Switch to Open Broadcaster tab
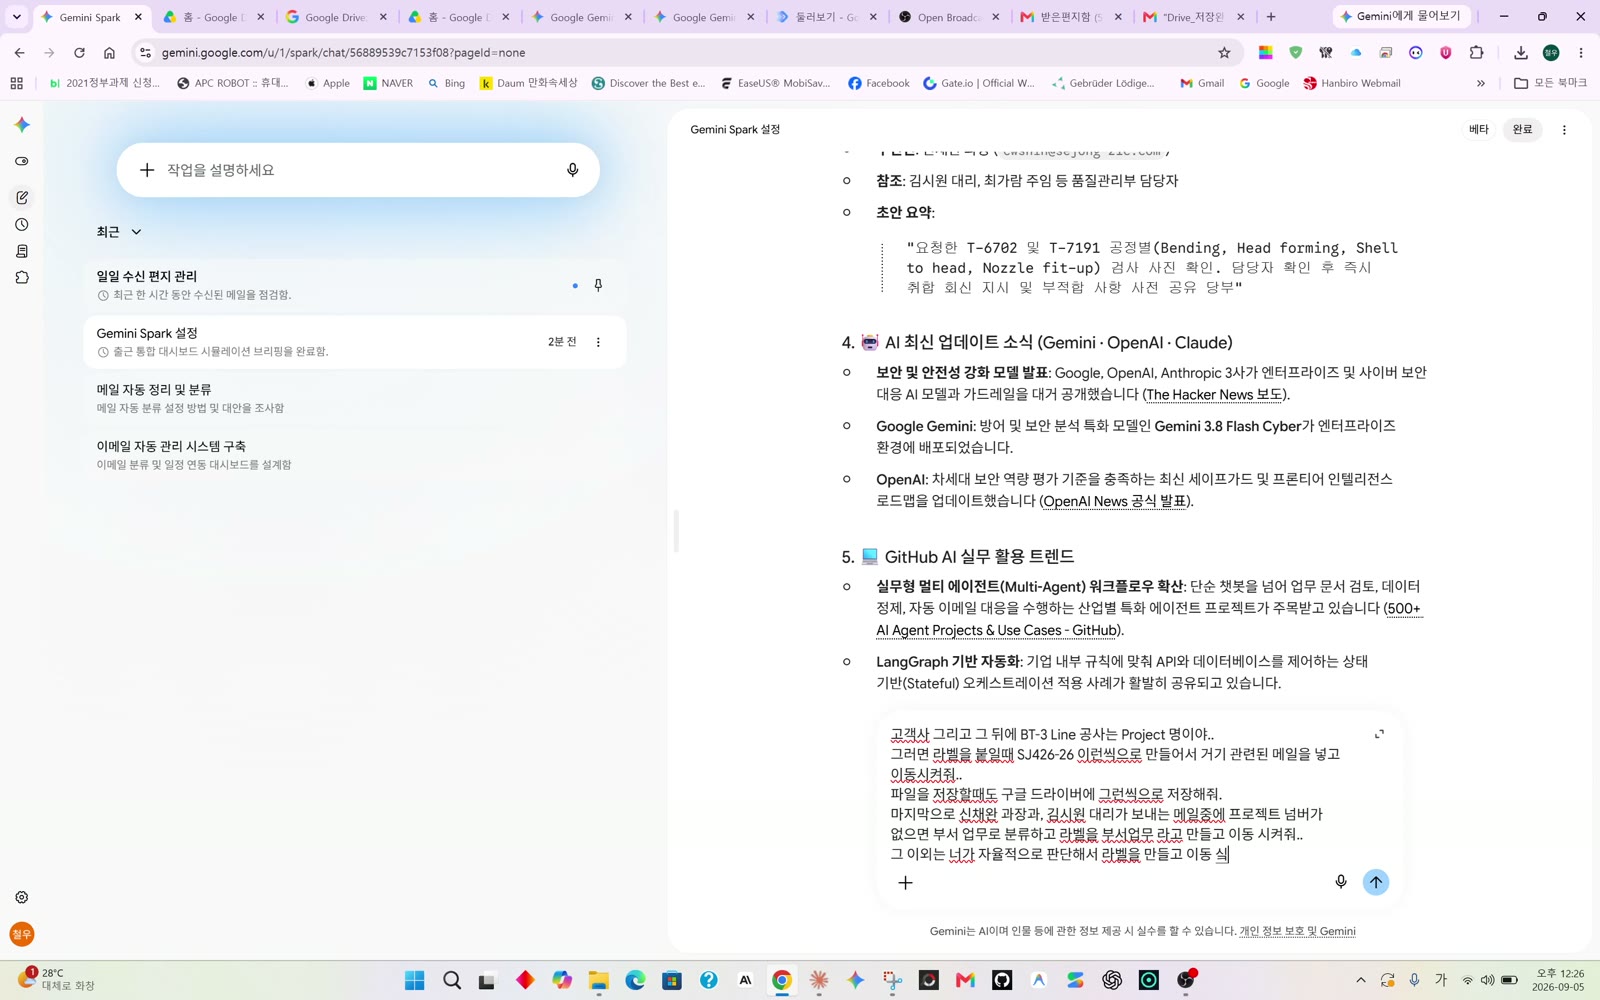Screen dimensions: 1600x1000 pos(948,17)
